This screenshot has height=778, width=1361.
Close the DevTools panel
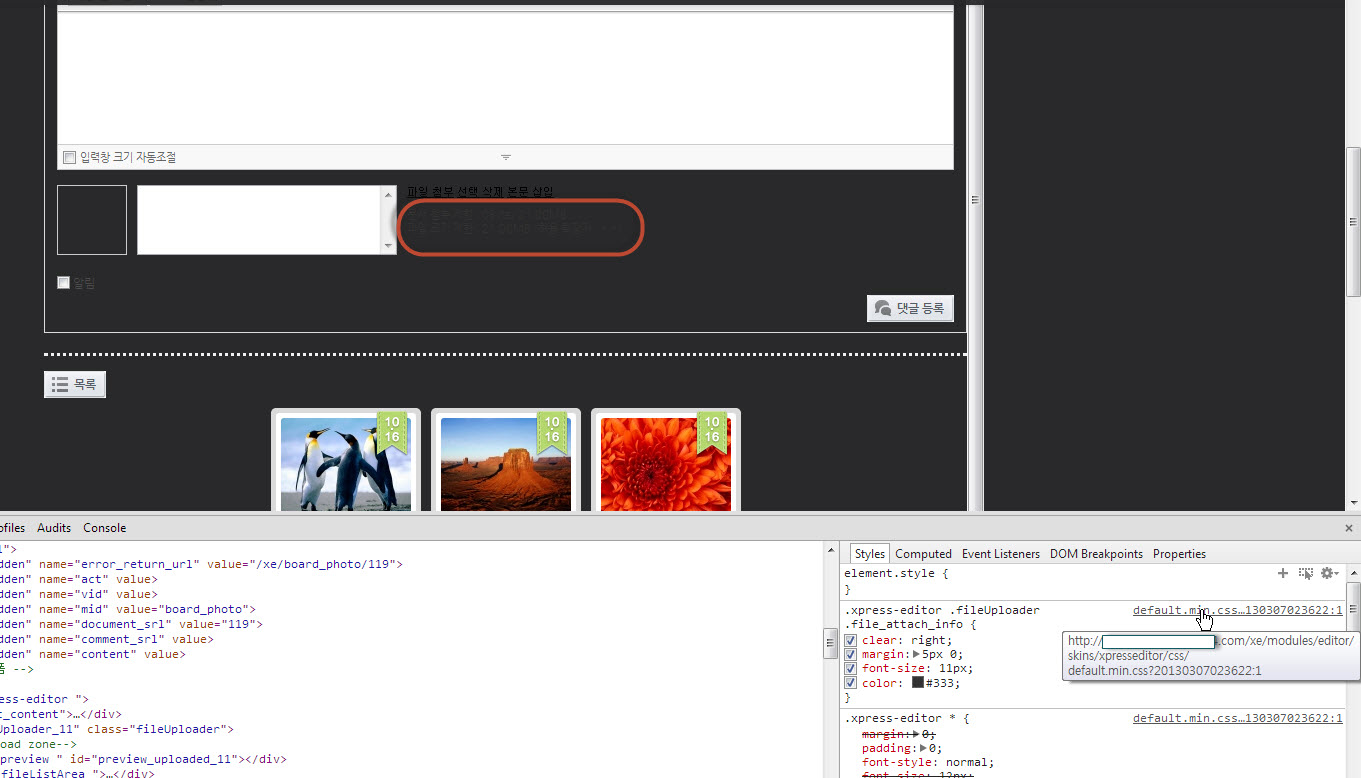tap(1350, 527)
